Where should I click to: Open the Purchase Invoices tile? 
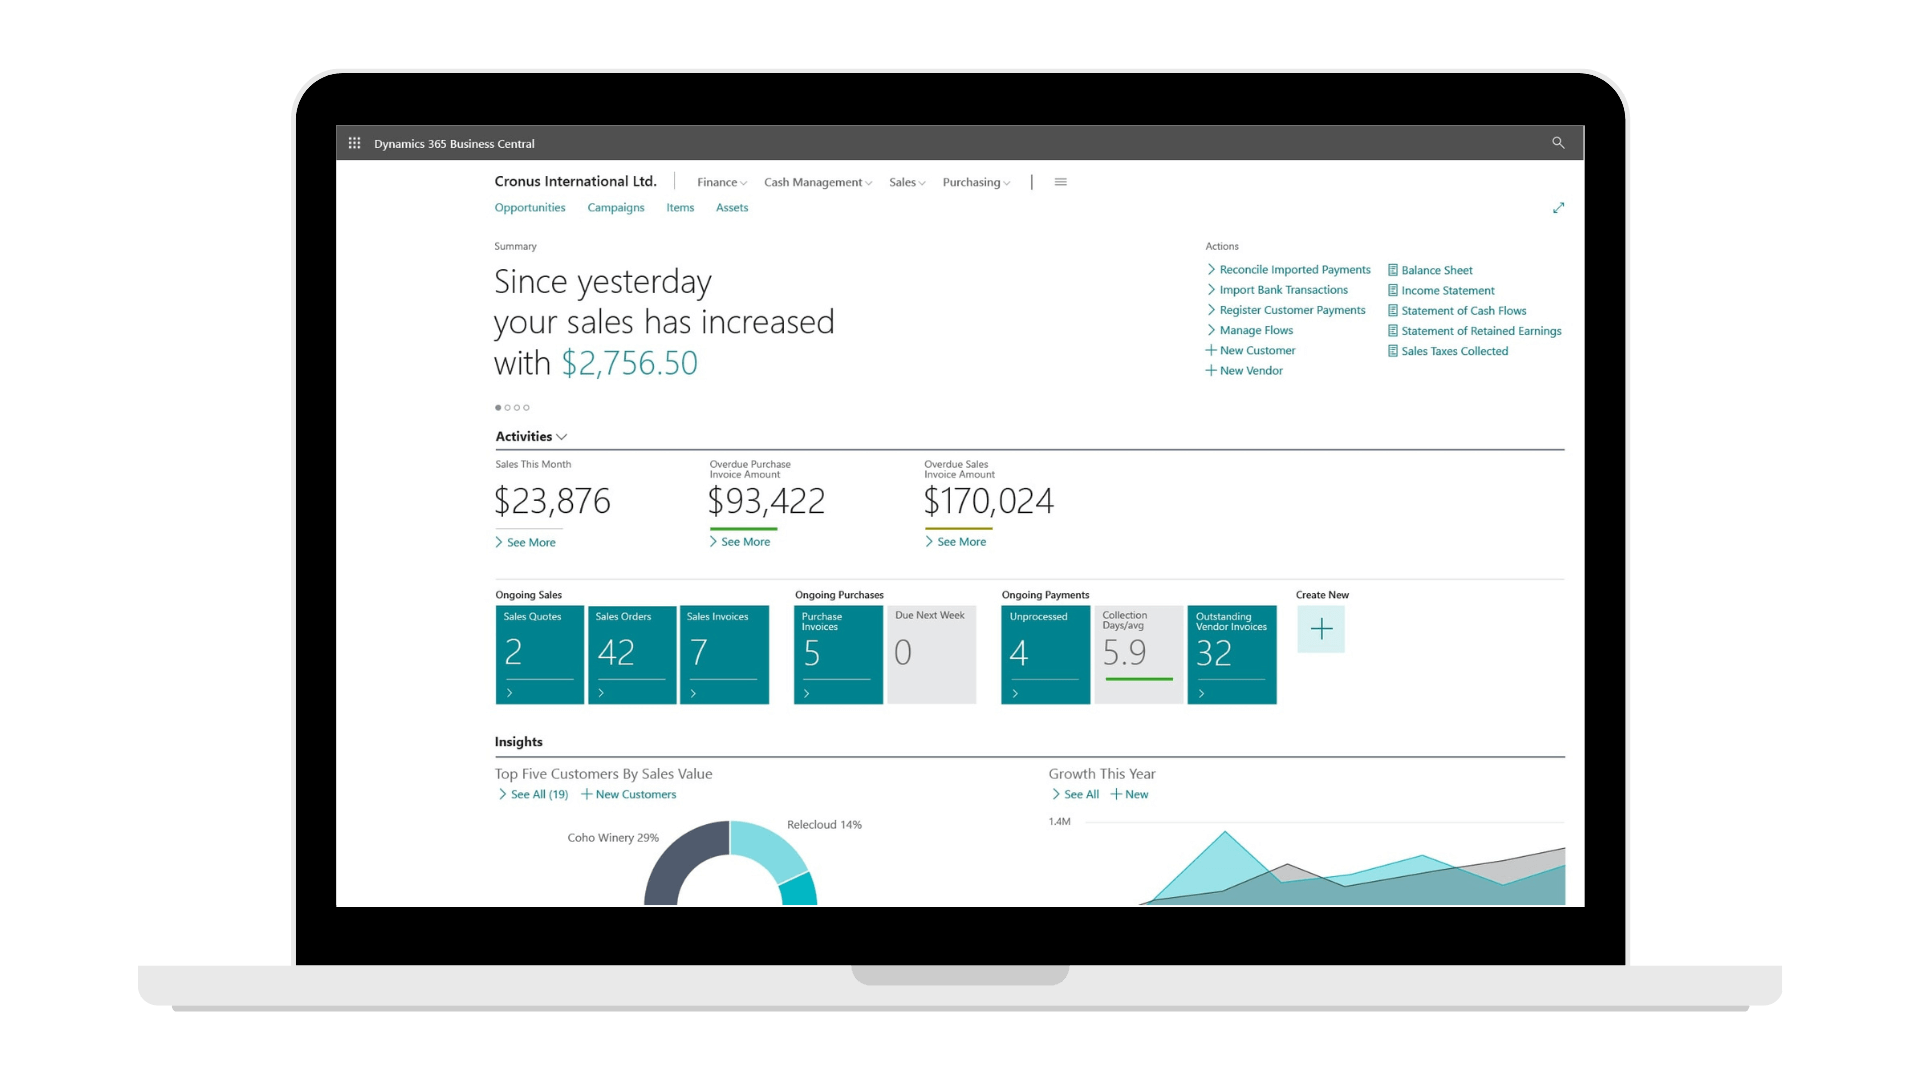tap(838, 654)
